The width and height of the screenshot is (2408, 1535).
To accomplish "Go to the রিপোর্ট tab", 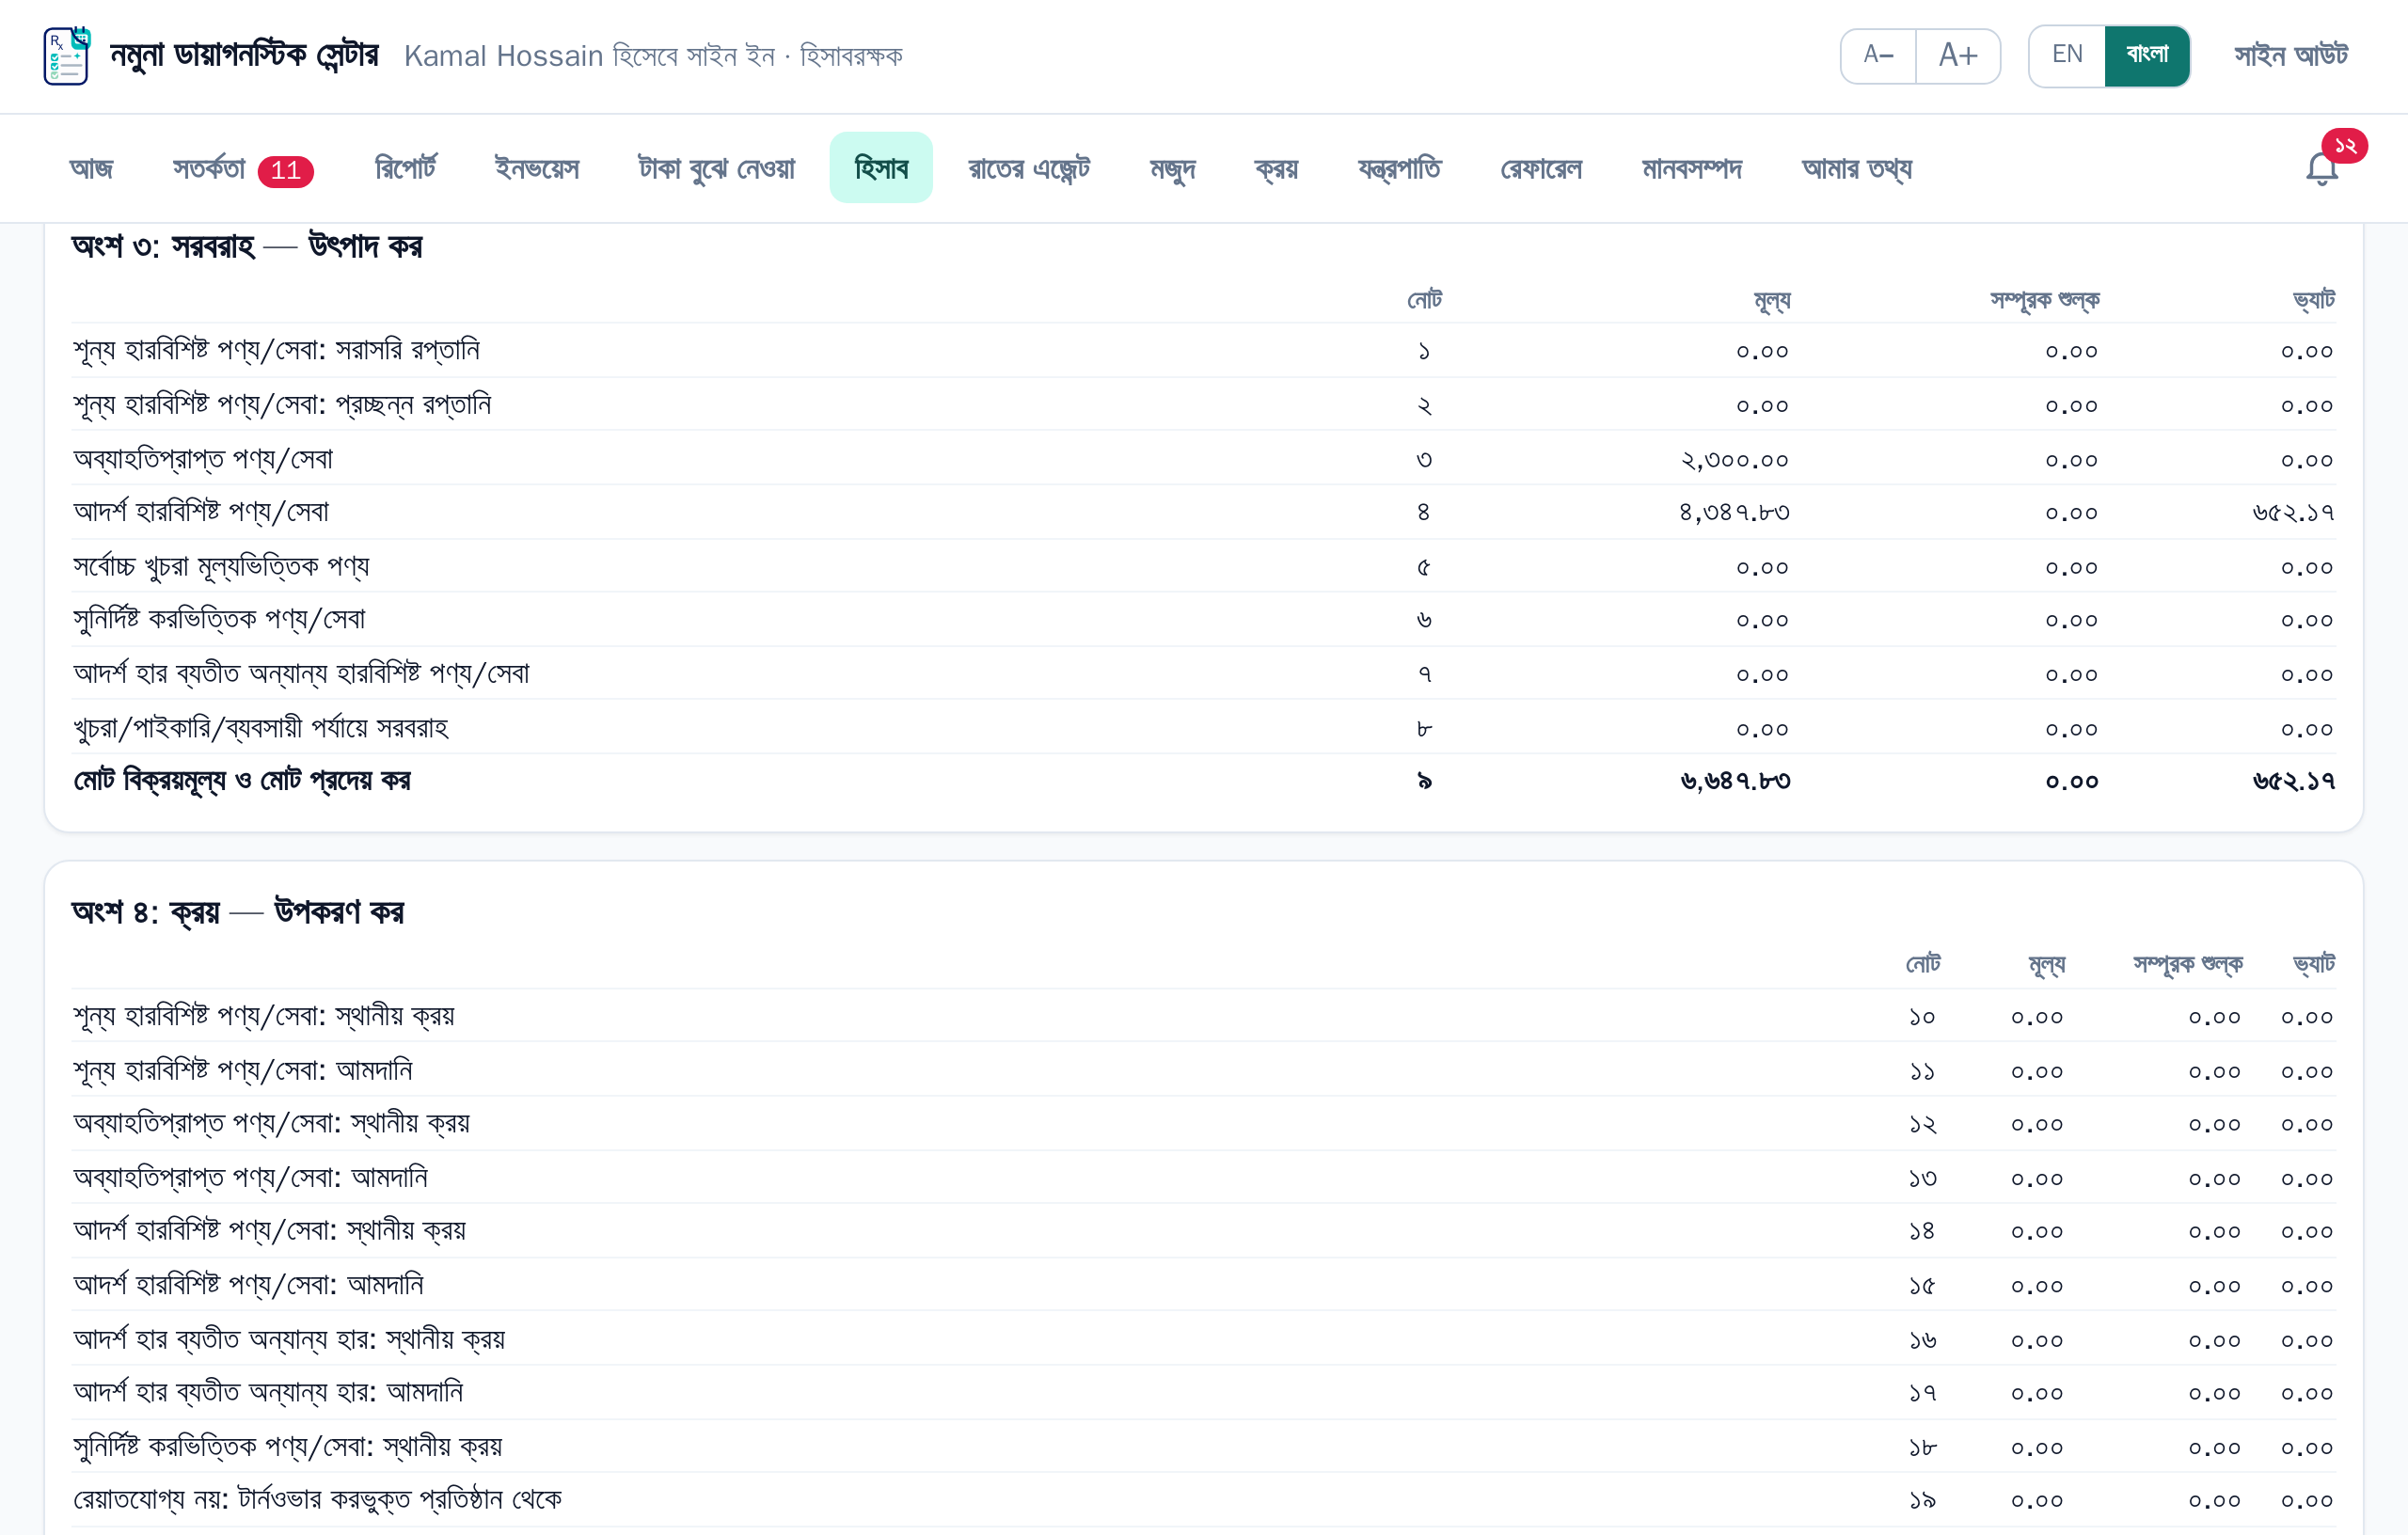I will (x=405, y=168).
